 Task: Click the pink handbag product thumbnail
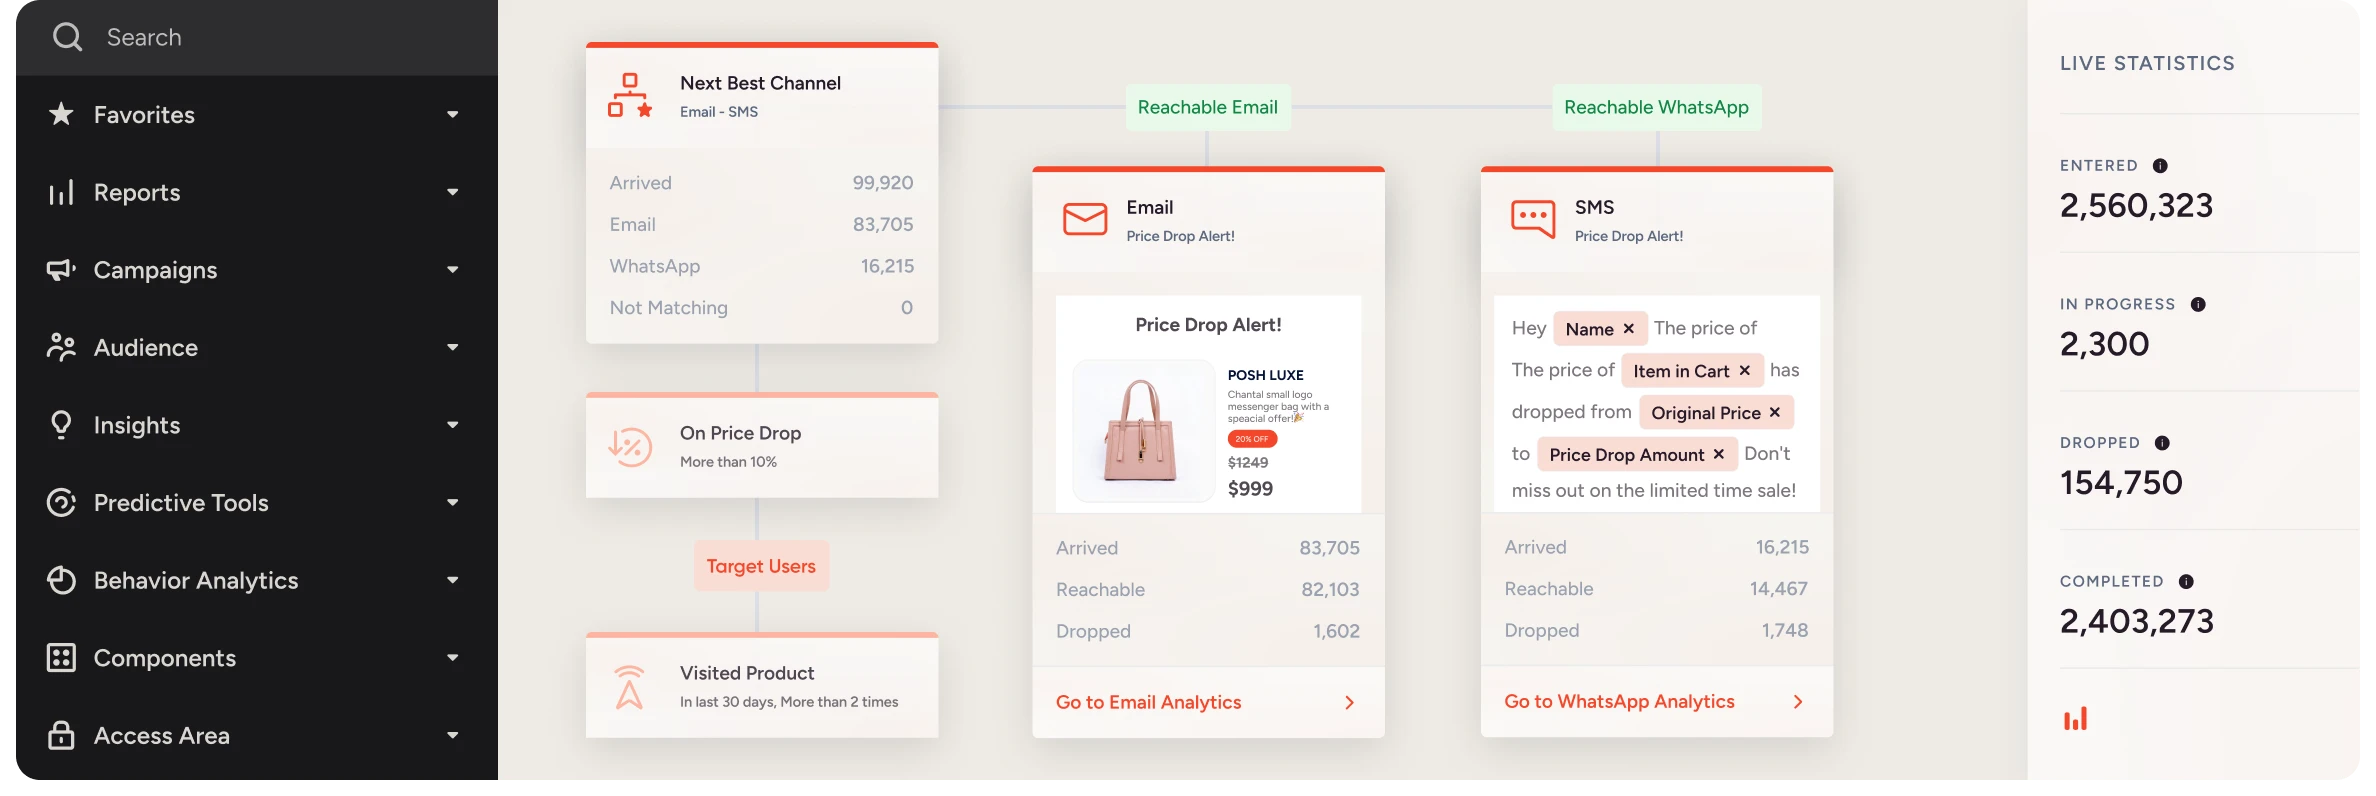tap(1142, 431)
